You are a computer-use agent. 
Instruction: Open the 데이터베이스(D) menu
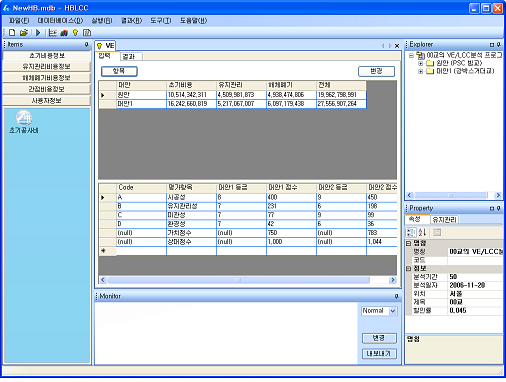[60, 21]
